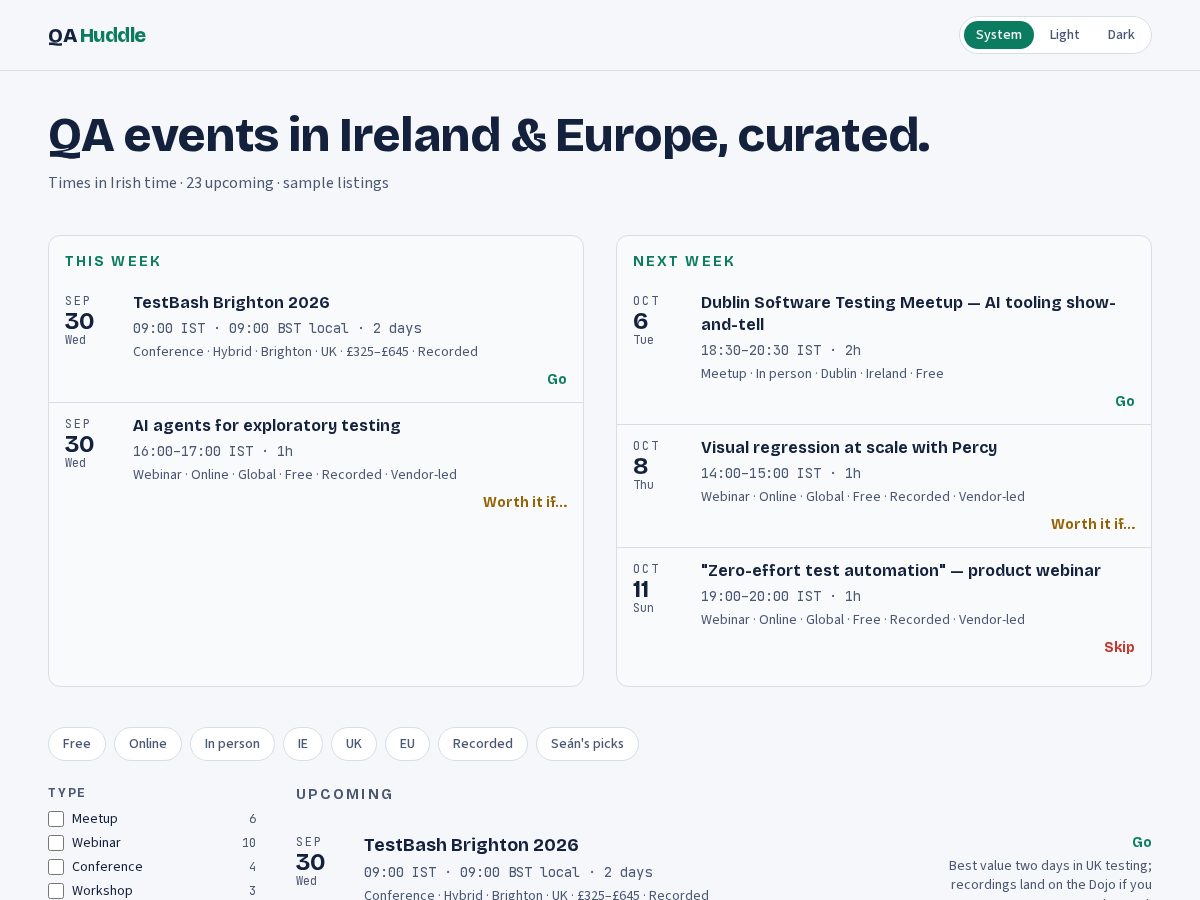Click 16:00–17:00 IST time text
The height and width of the screenshot is (900, 1200).
pos(213,451)
